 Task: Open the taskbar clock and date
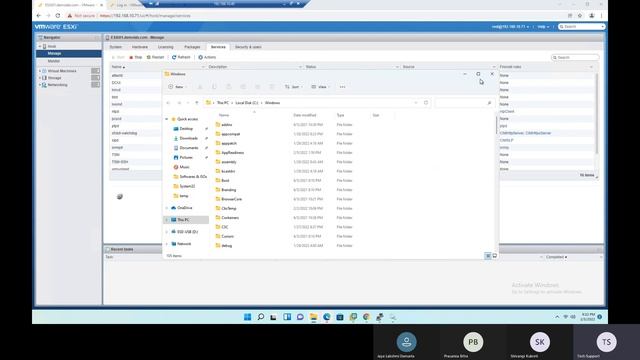coord(588,317)
